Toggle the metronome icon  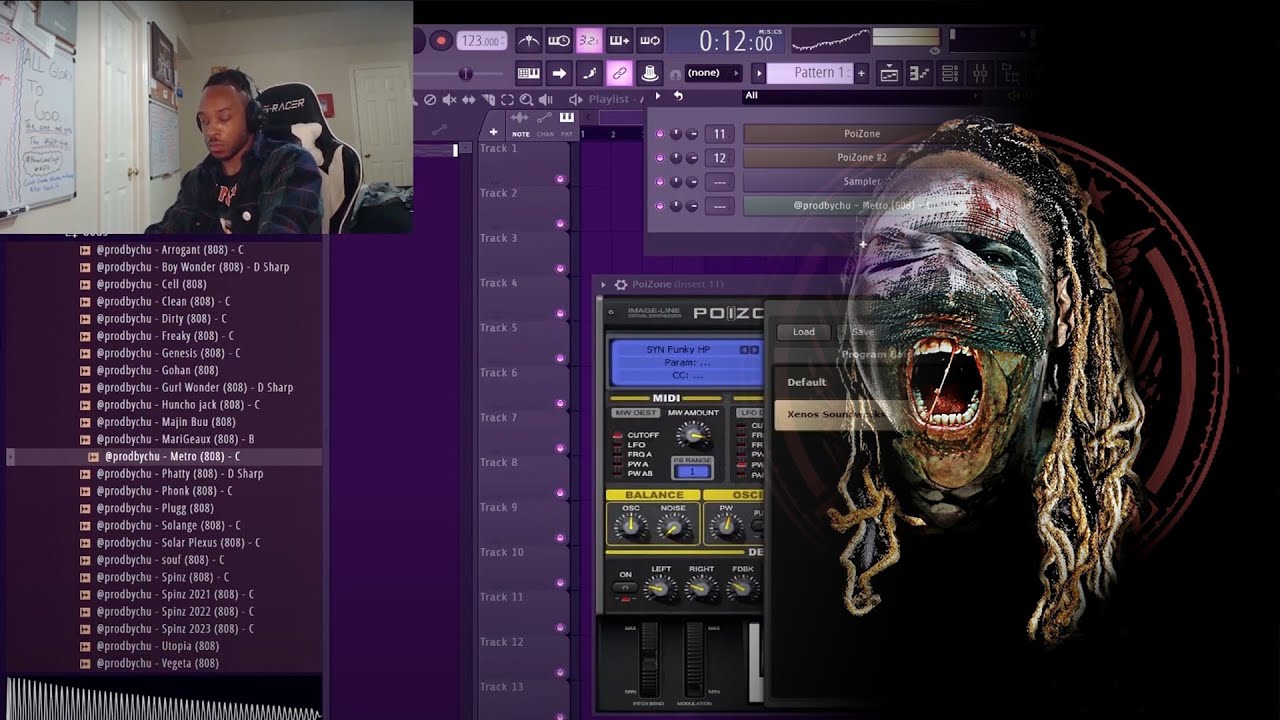(529, 41)
